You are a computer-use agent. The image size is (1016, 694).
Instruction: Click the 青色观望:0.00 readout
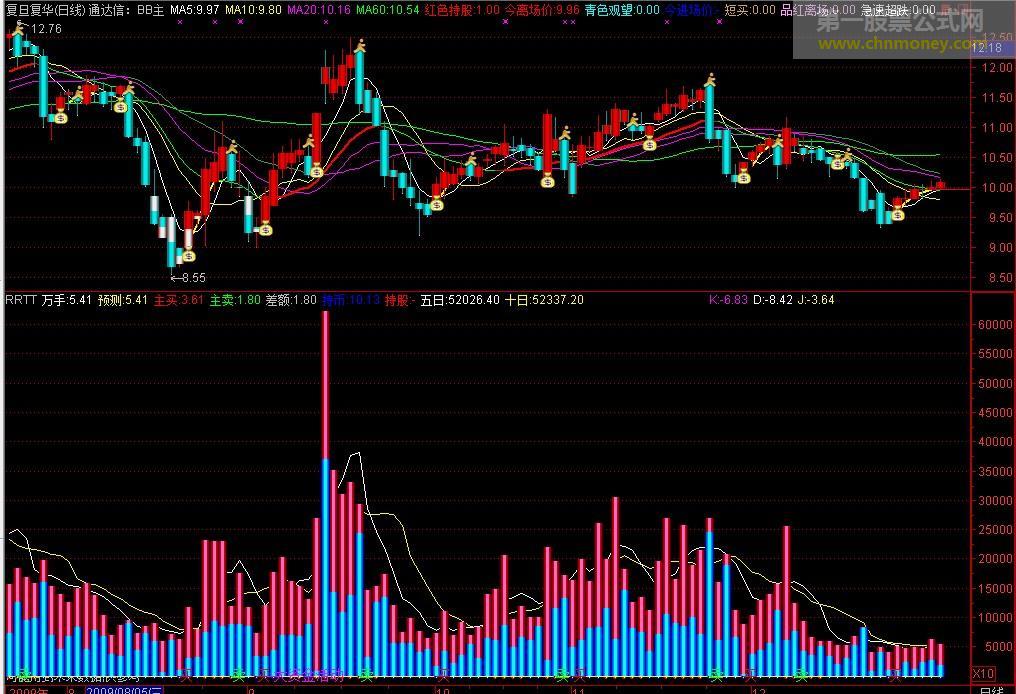click(x=622, y=10)
